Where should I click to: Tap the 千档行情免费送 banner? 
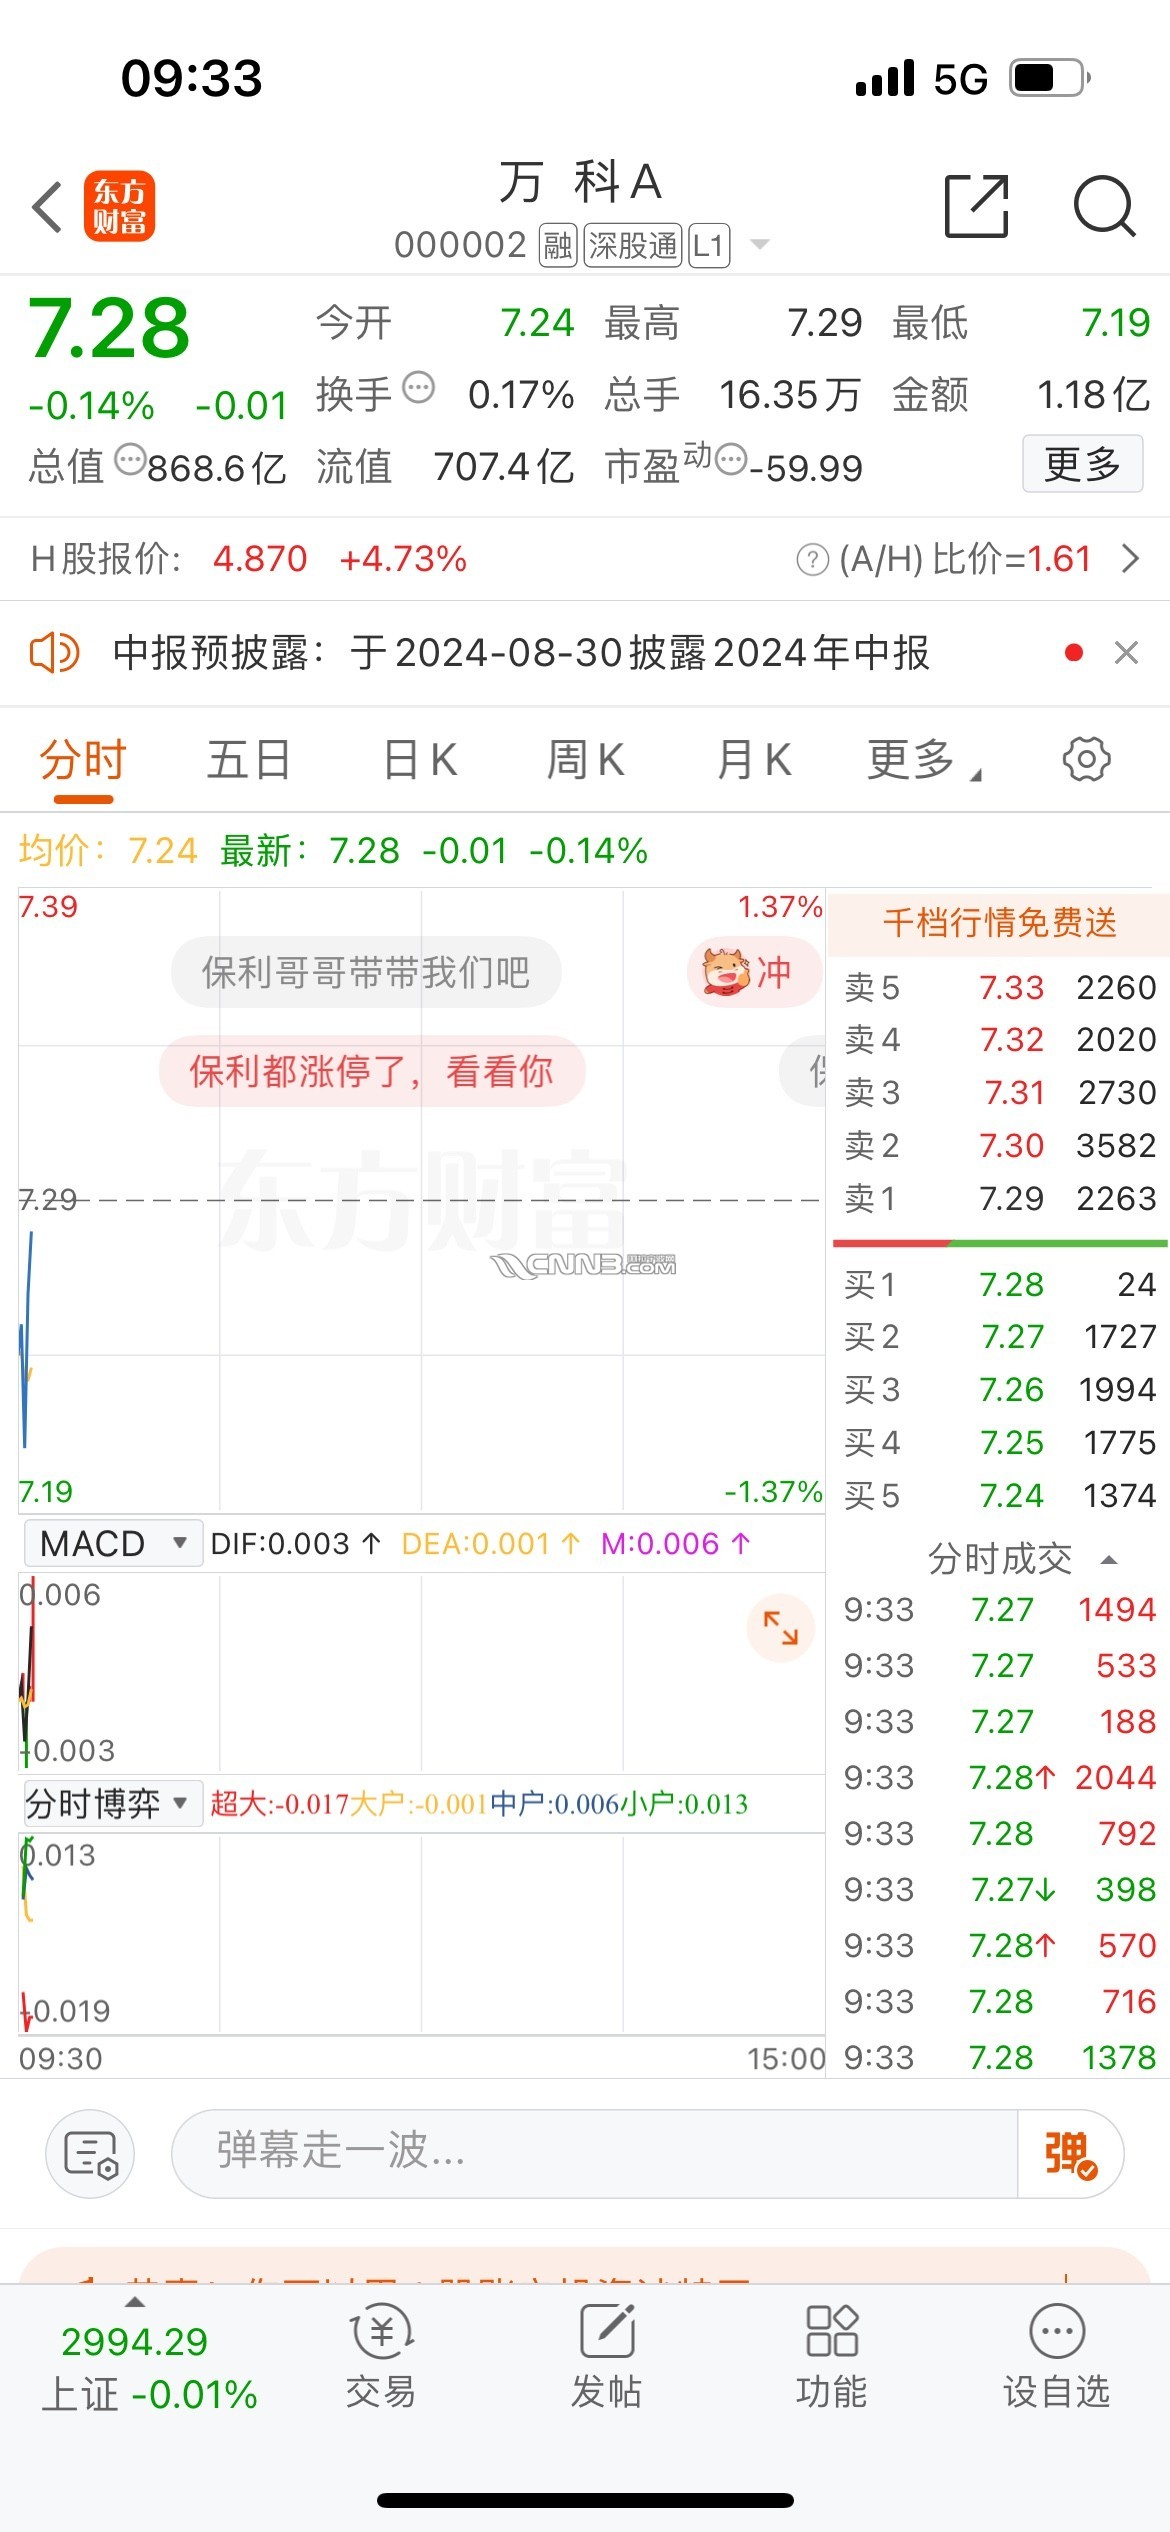point(998,923)
